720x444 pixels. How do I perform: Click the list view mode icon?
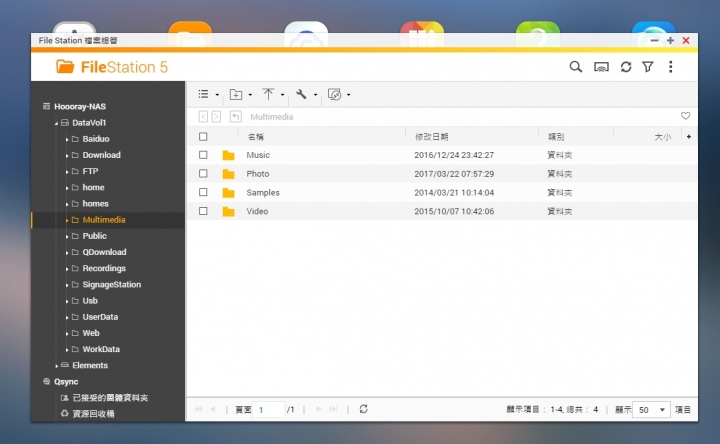click(x=203, y=94)
